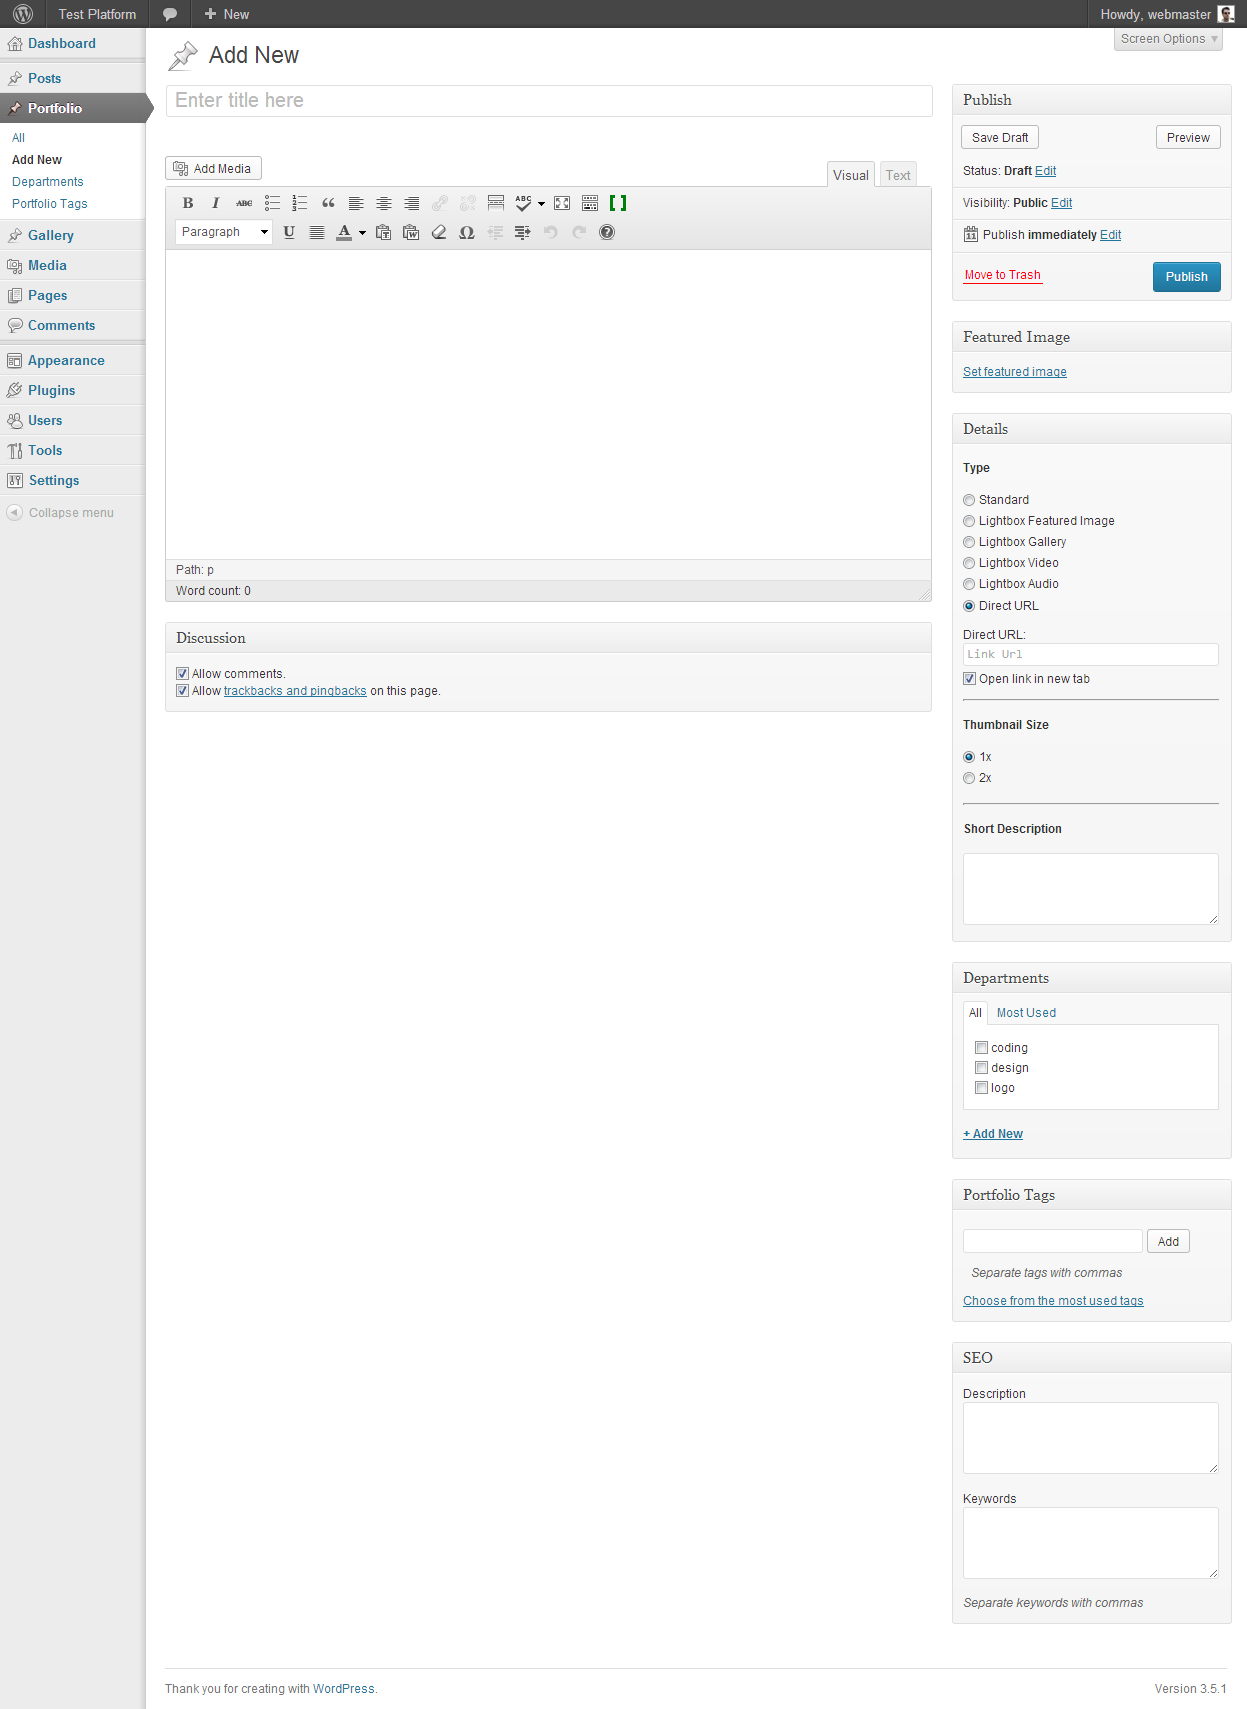This screenshot has width=1247, height=1709.
Task: Click the numbered list icon
Action: click(299, 203)
